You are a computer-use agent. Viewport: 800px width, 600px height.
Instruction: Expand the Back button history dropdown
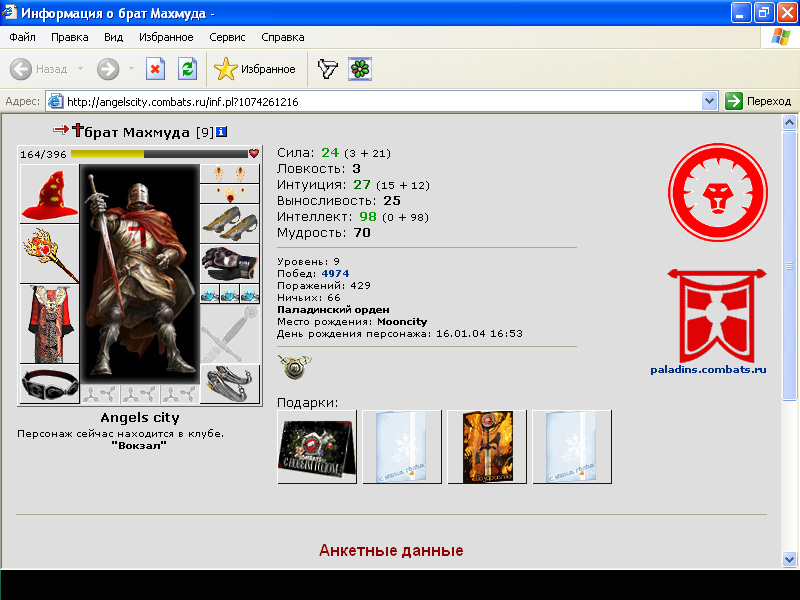click(80, 68)
